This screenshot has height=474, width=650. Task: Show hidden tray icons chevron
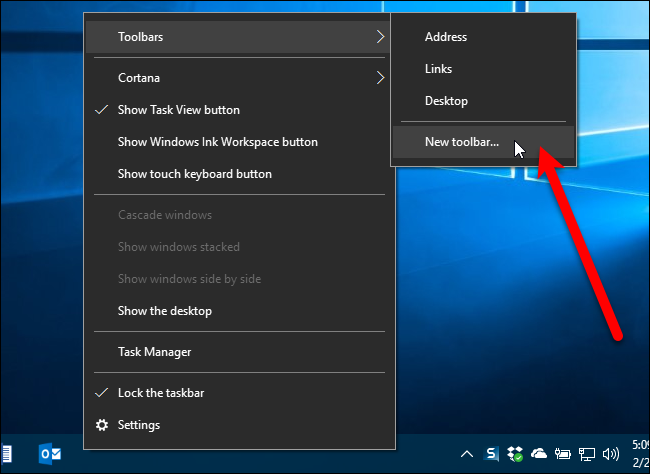pyautogui.click(x=469, y=454)
